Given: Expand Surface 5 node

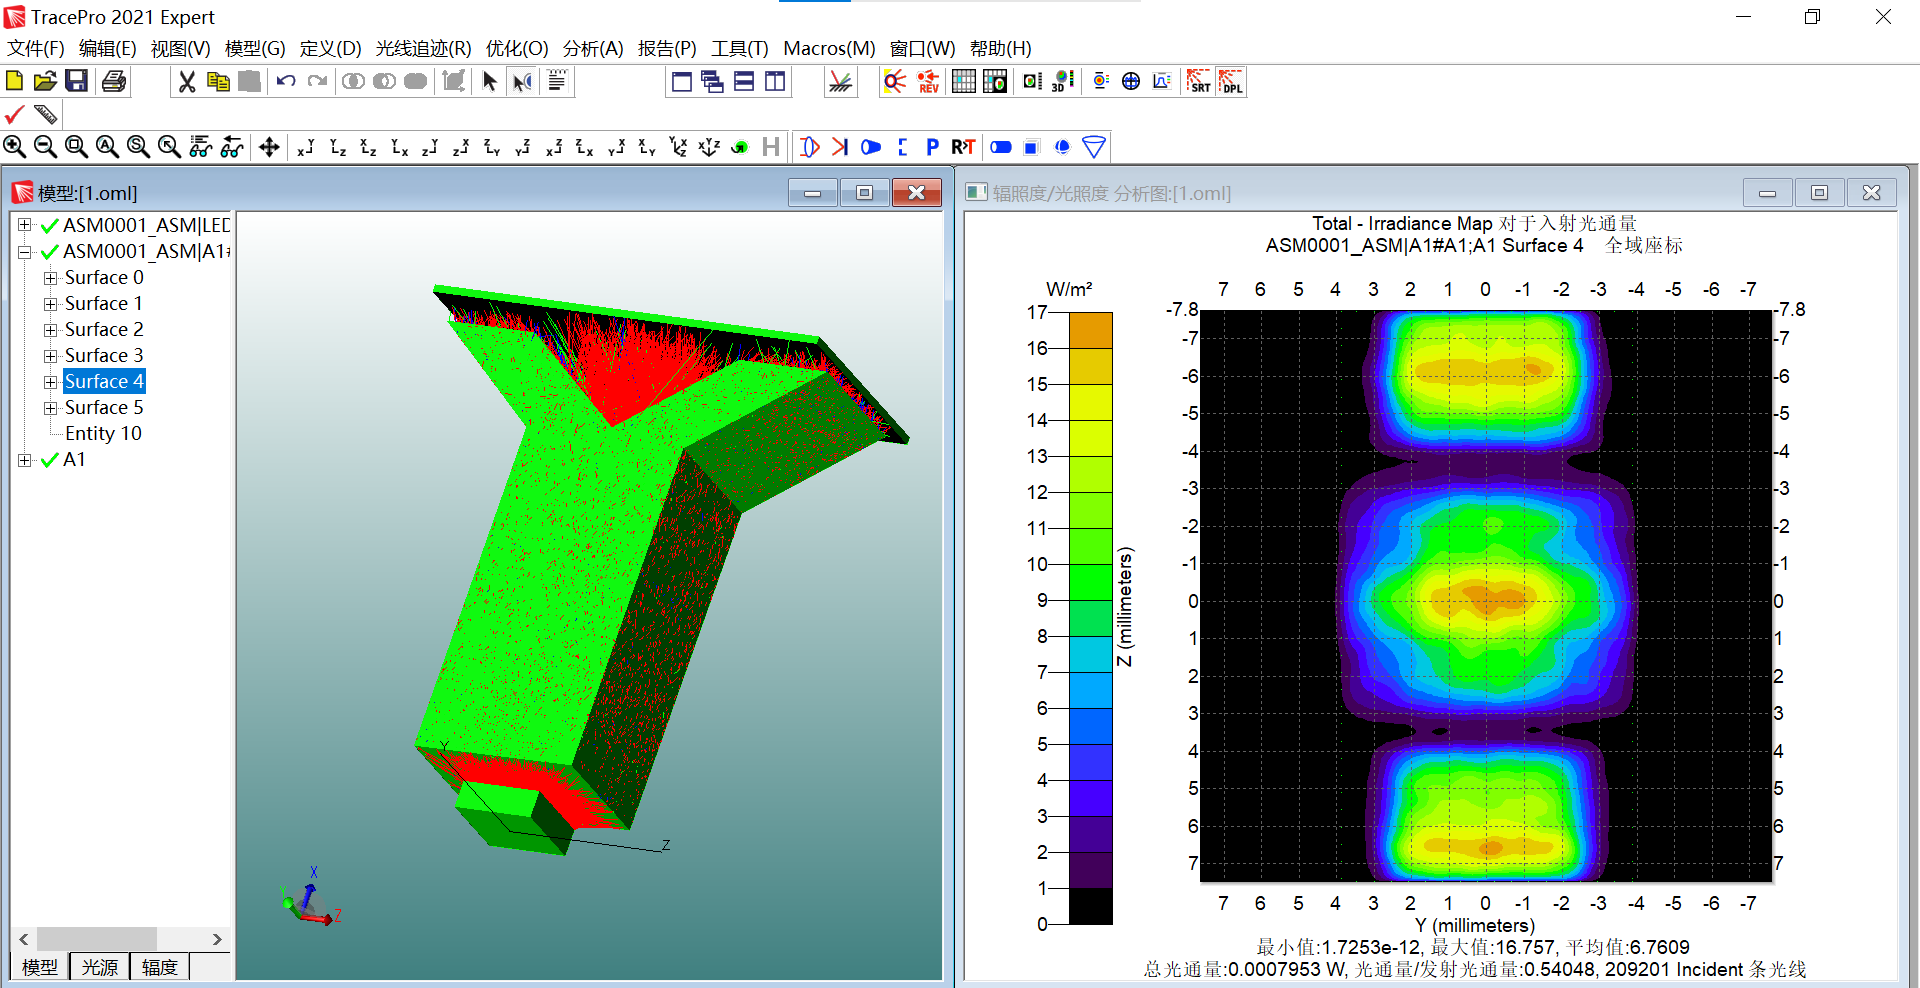Looking at the screenshot, I should coord(50,408).
